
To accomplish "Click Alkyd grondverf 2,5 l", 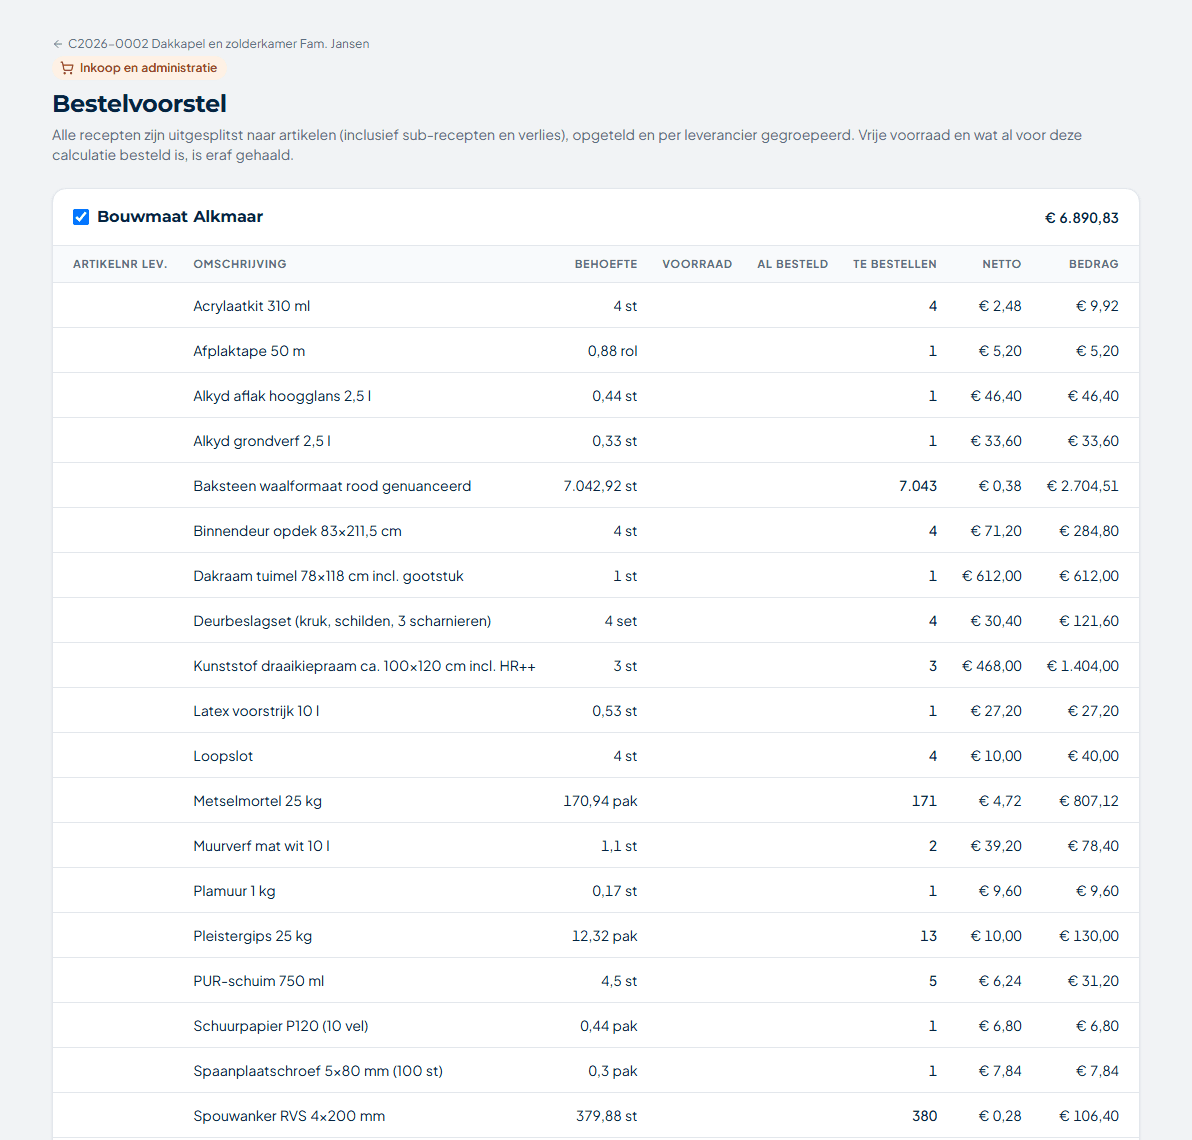I will click(x=262, y=441).
